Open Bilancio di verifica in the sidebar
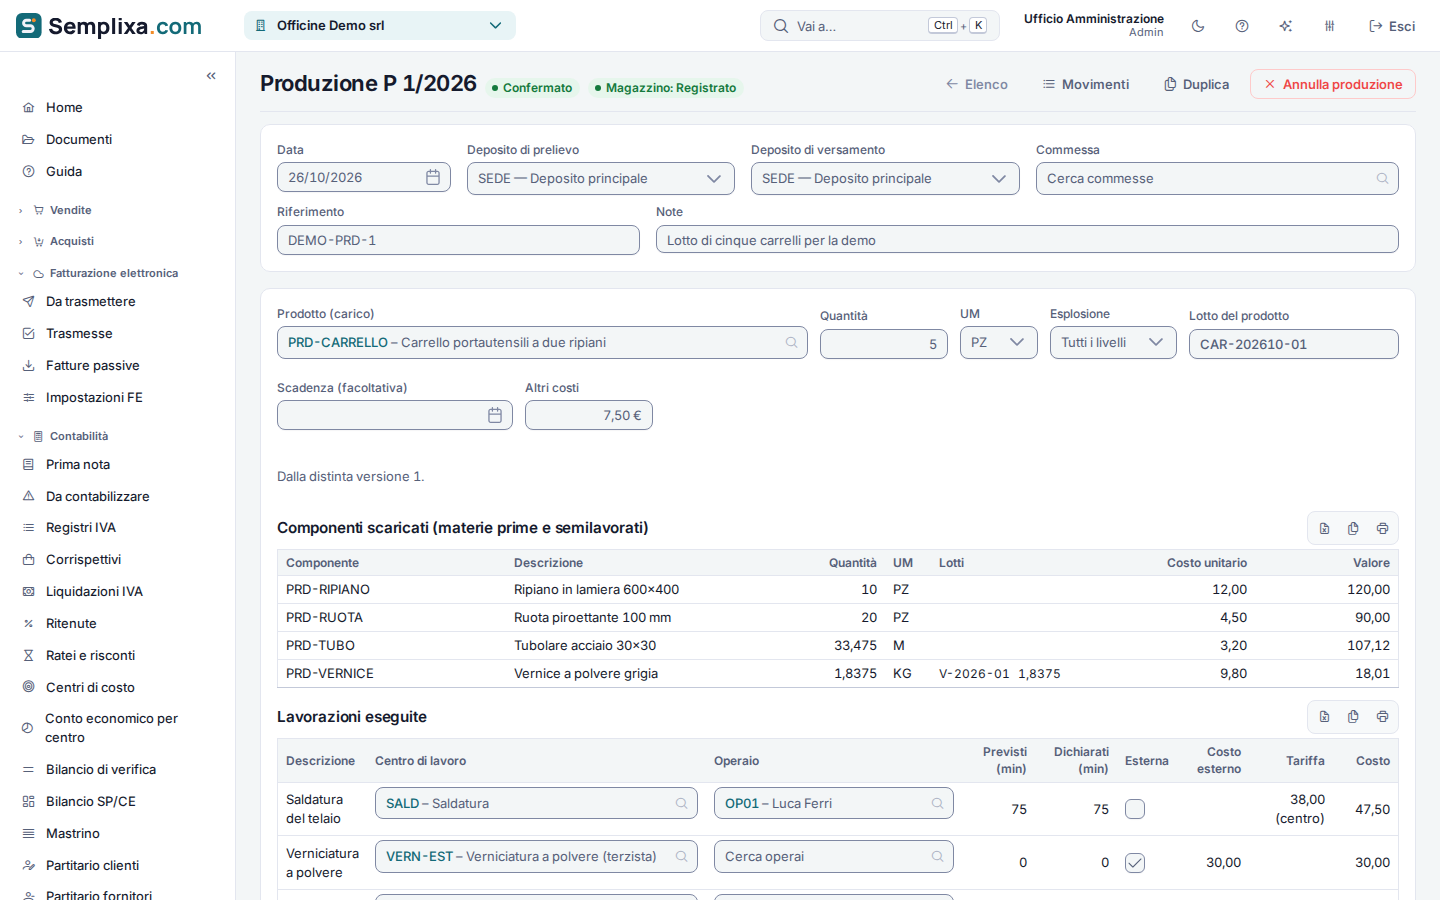Image resolution: width=1440 pixels, height=900 pixels. pyautogui.click(x=101, y=770)
